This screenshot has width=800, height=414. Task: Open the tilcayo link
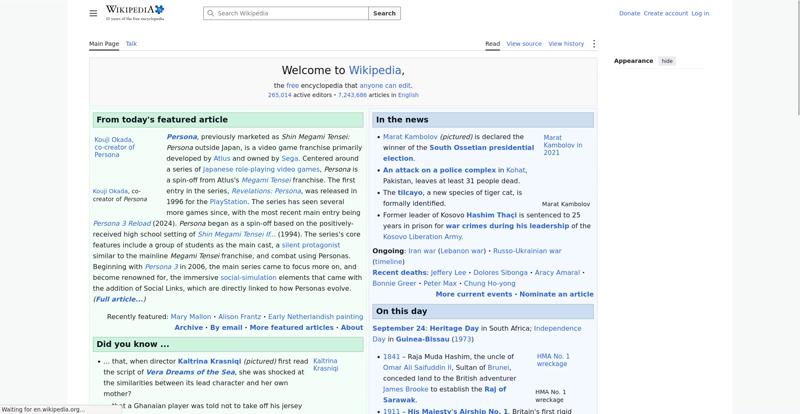click(x=410, y=192)
